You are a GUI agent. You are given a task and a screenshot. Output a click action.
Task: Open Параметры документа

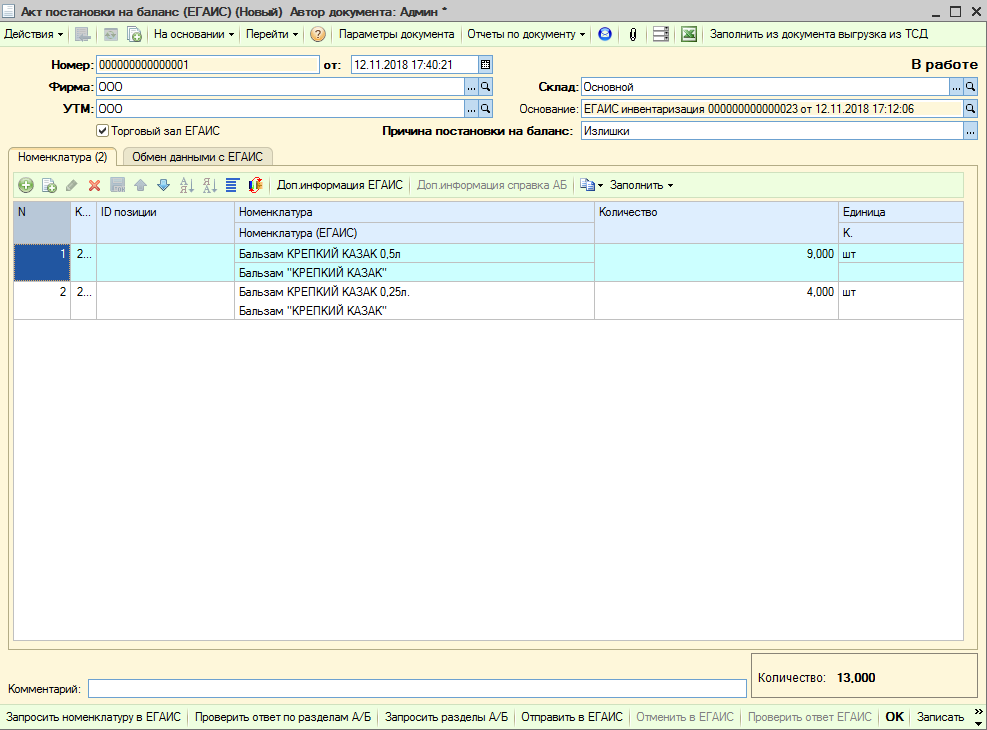[397, 35]
